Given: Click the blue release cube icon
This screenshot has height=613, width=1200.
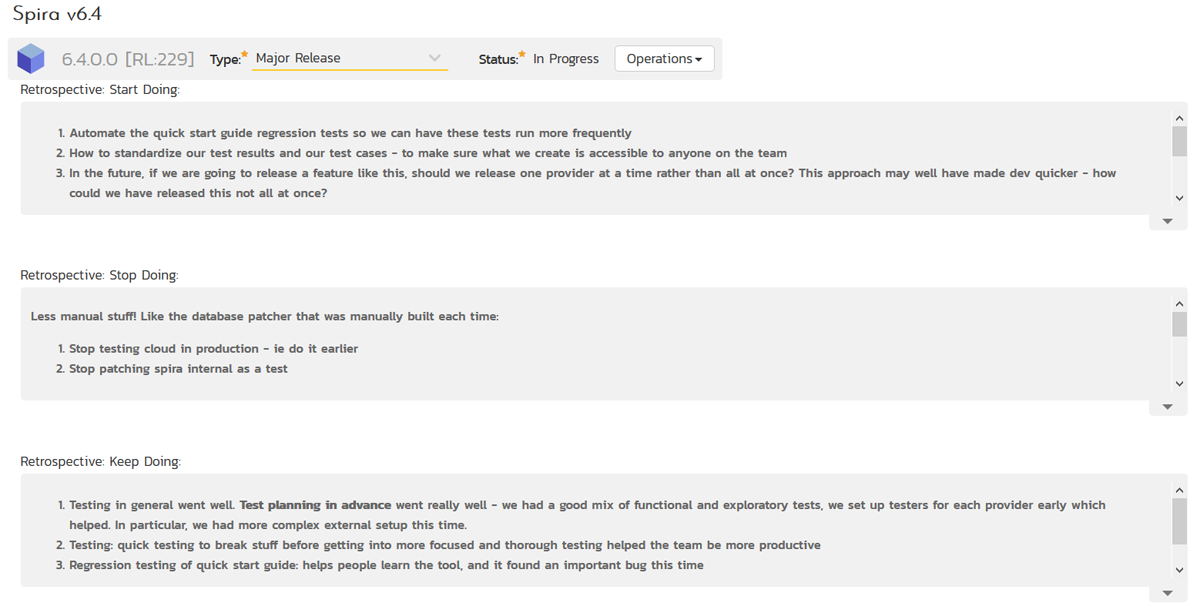Looking at the screenshot, I should click(31, 59).
